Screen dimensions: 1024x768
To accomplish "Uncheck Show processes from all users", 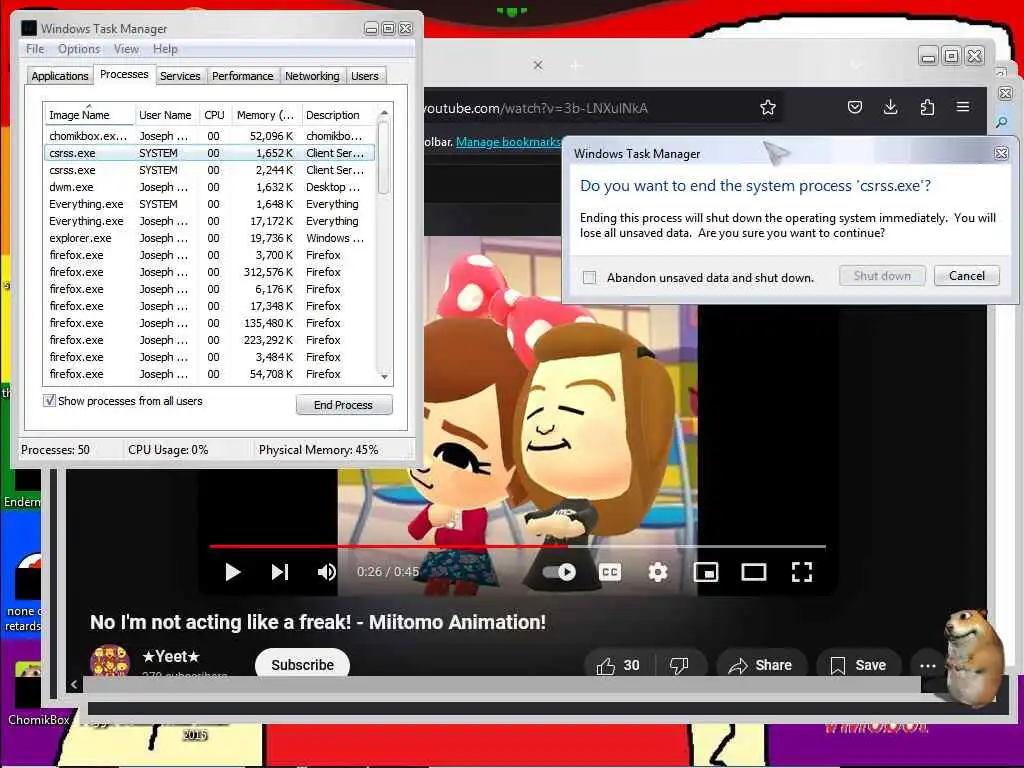I will (x=50, y=400).
